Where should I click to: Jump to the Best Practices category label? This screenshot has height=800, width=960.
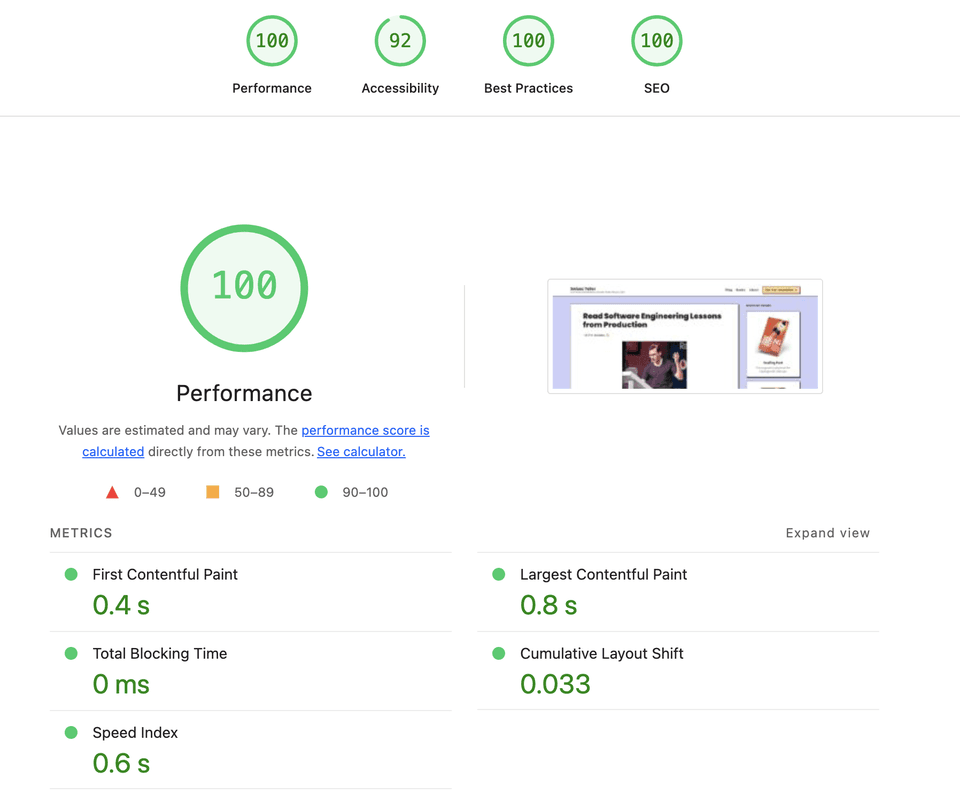pyautogui.click(x=528, y=88)
